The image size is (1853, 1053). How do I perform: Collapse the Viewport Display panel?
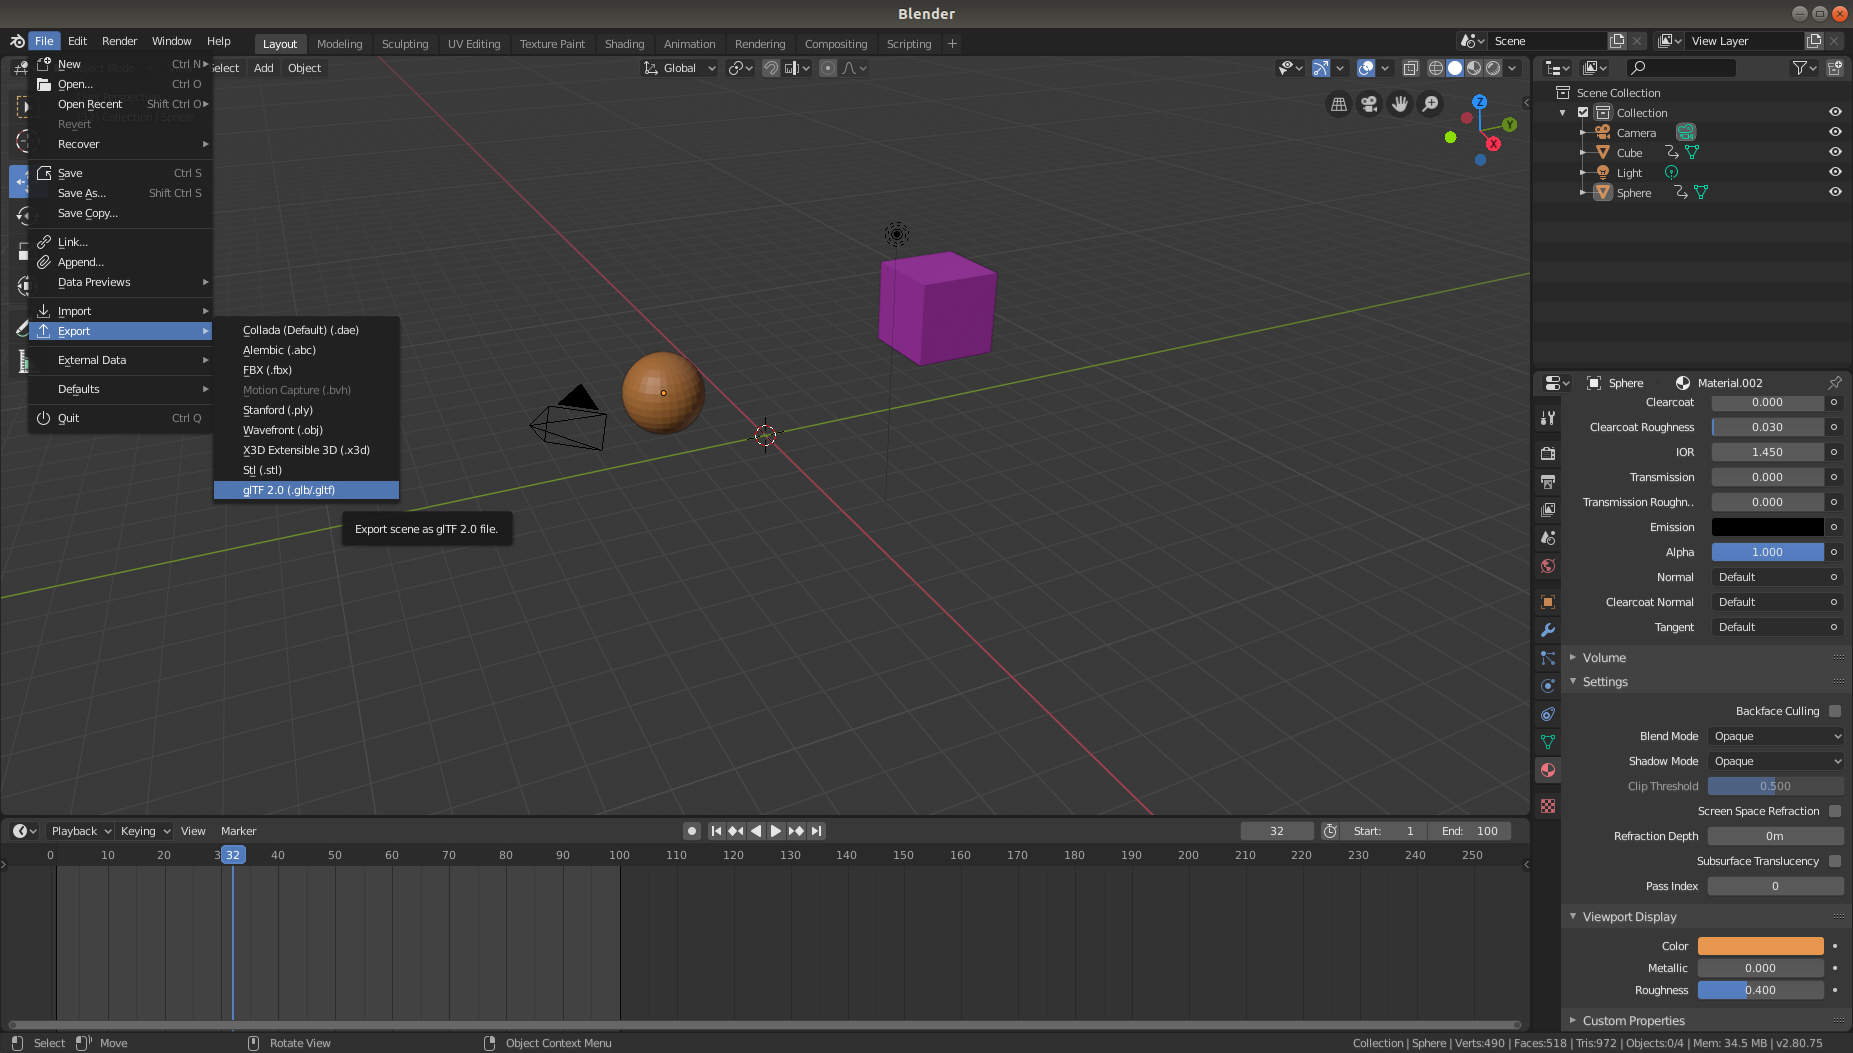click(x=1629, y=917)
